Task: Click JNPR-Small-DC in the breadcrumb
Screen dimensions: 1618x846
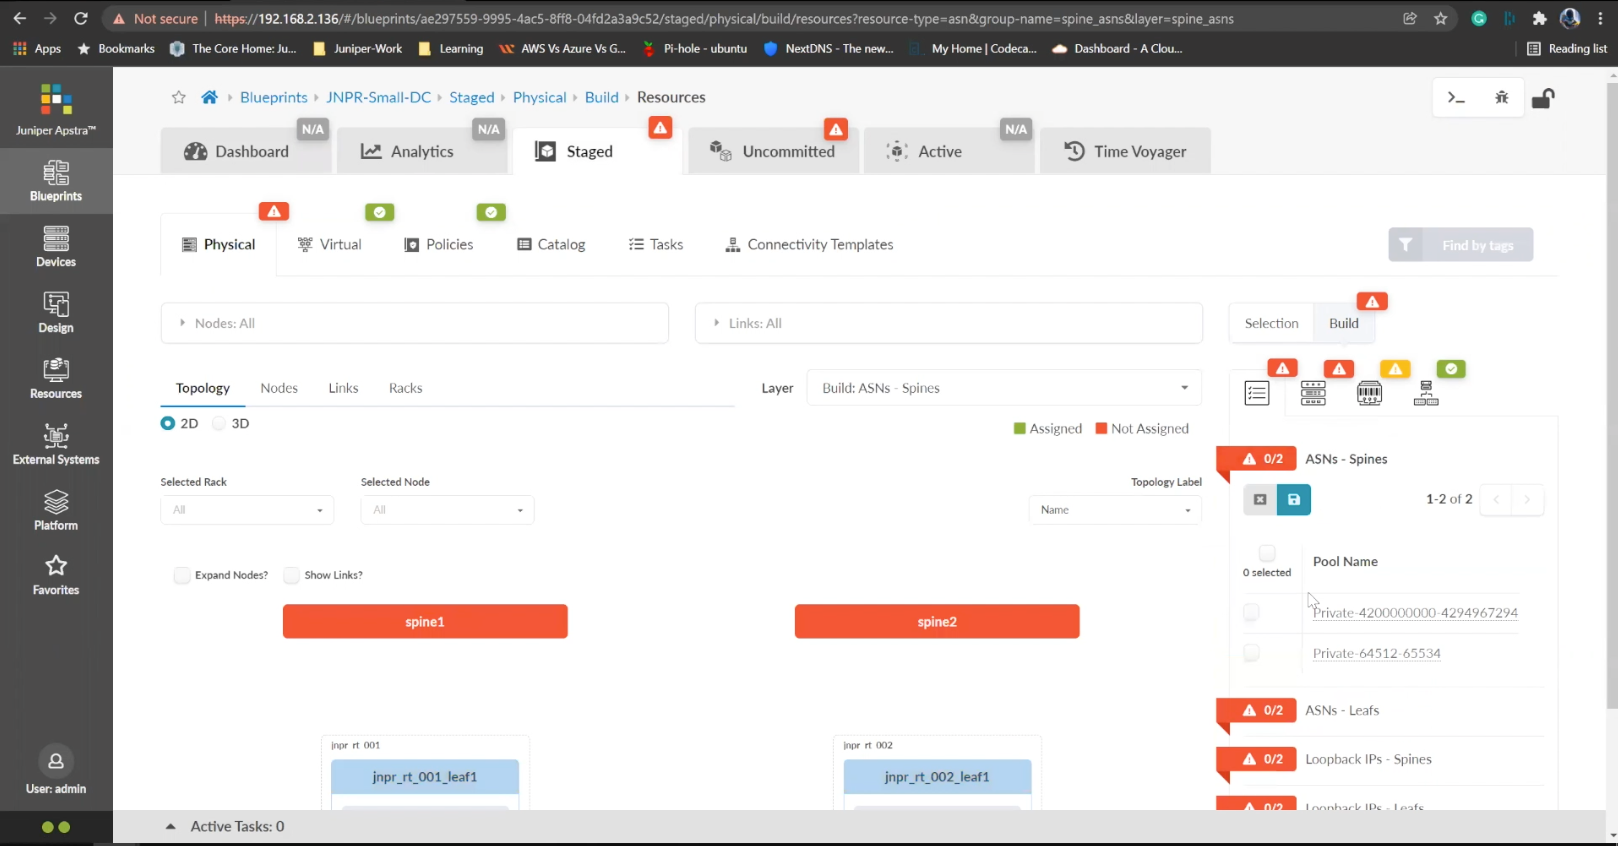Action: (x=378, y=97)
